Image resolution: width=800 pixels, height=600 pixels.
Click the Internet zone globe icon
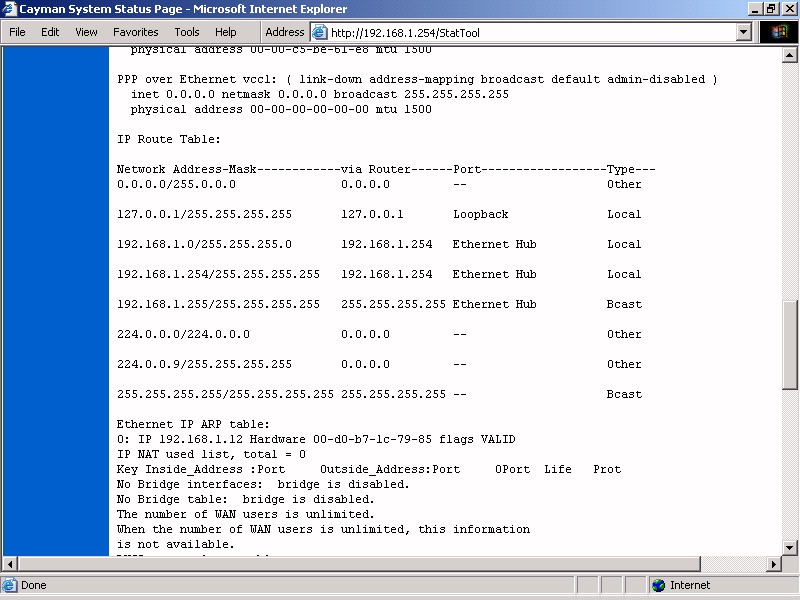tap(659, 585)
